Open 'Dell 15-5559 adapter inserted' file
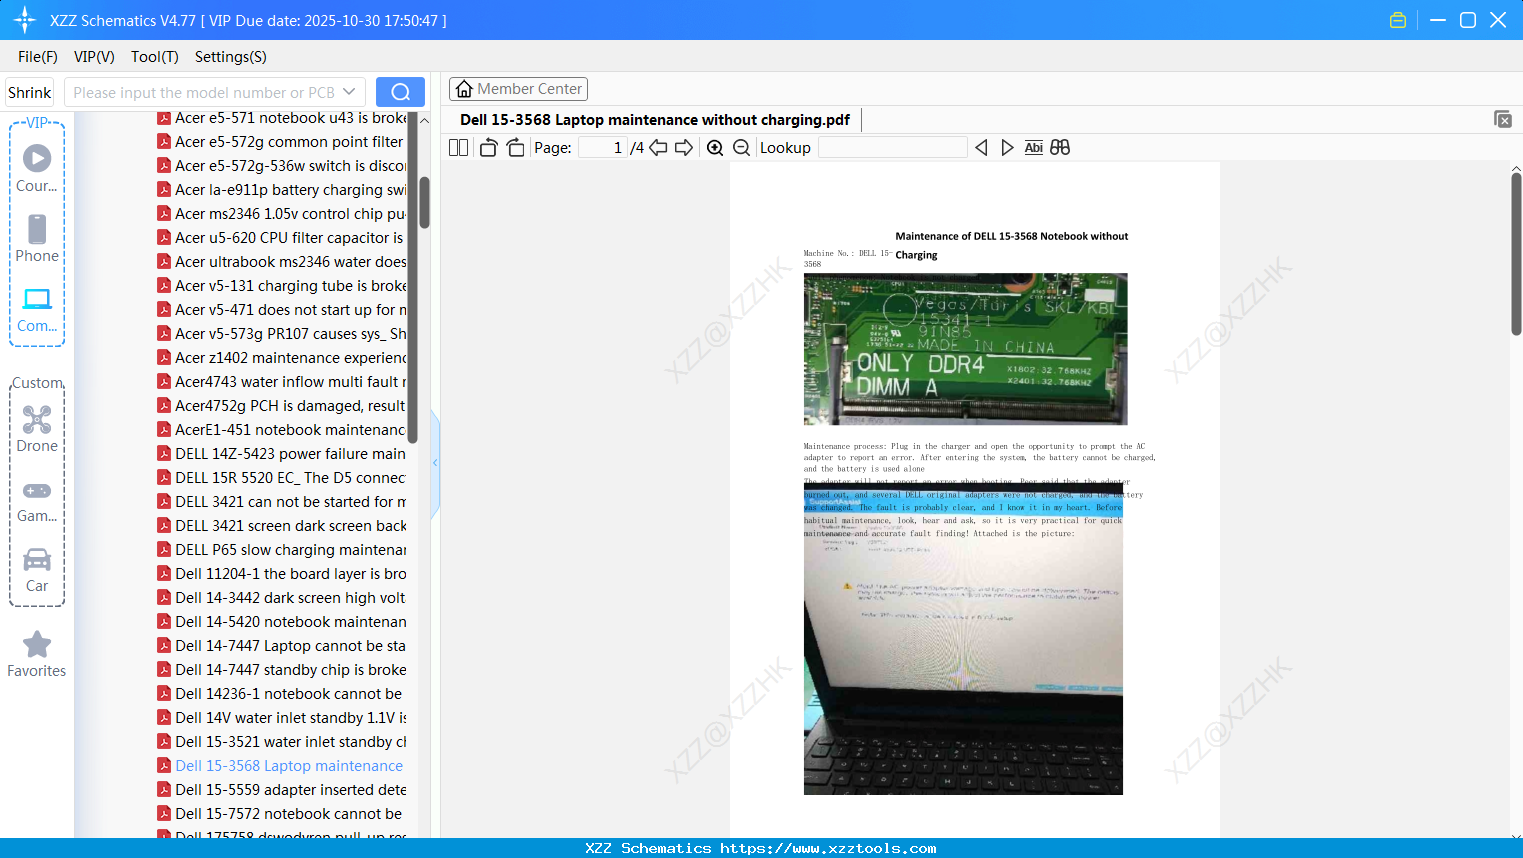1523x858 pixels. (x=282, y=790)
